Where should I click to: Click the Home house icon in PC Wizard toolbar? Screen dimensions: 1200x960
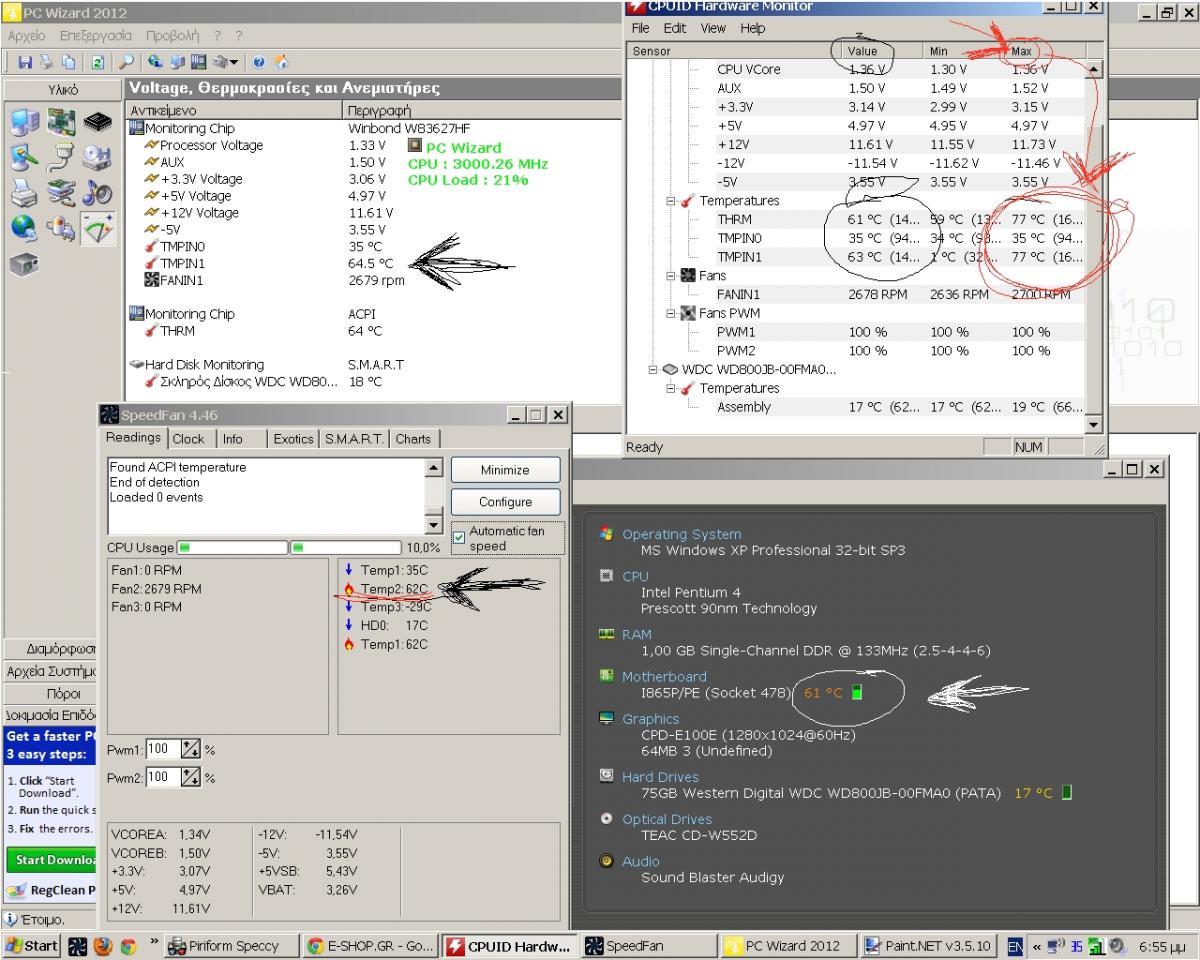(x=281, y=62)
